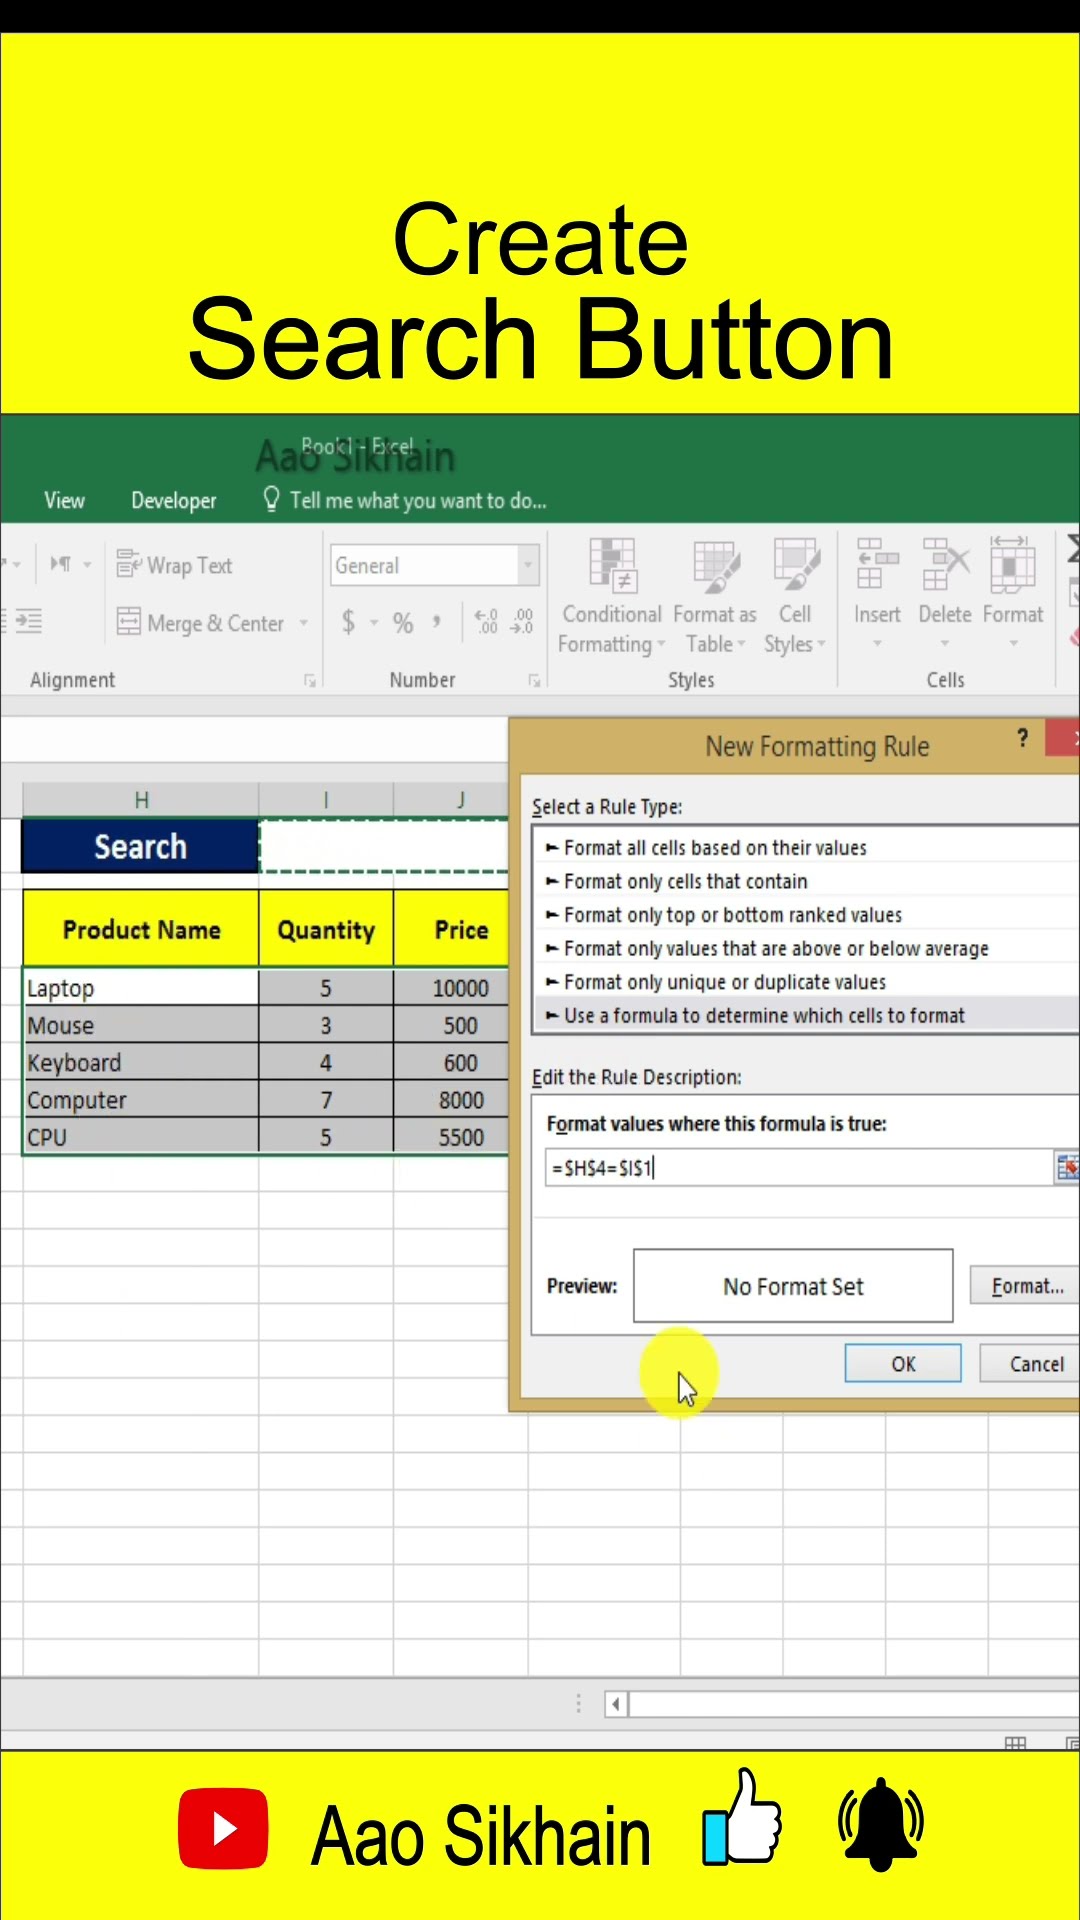
Task: Click the search input cell next to Search
Action: tap(384, 846)
